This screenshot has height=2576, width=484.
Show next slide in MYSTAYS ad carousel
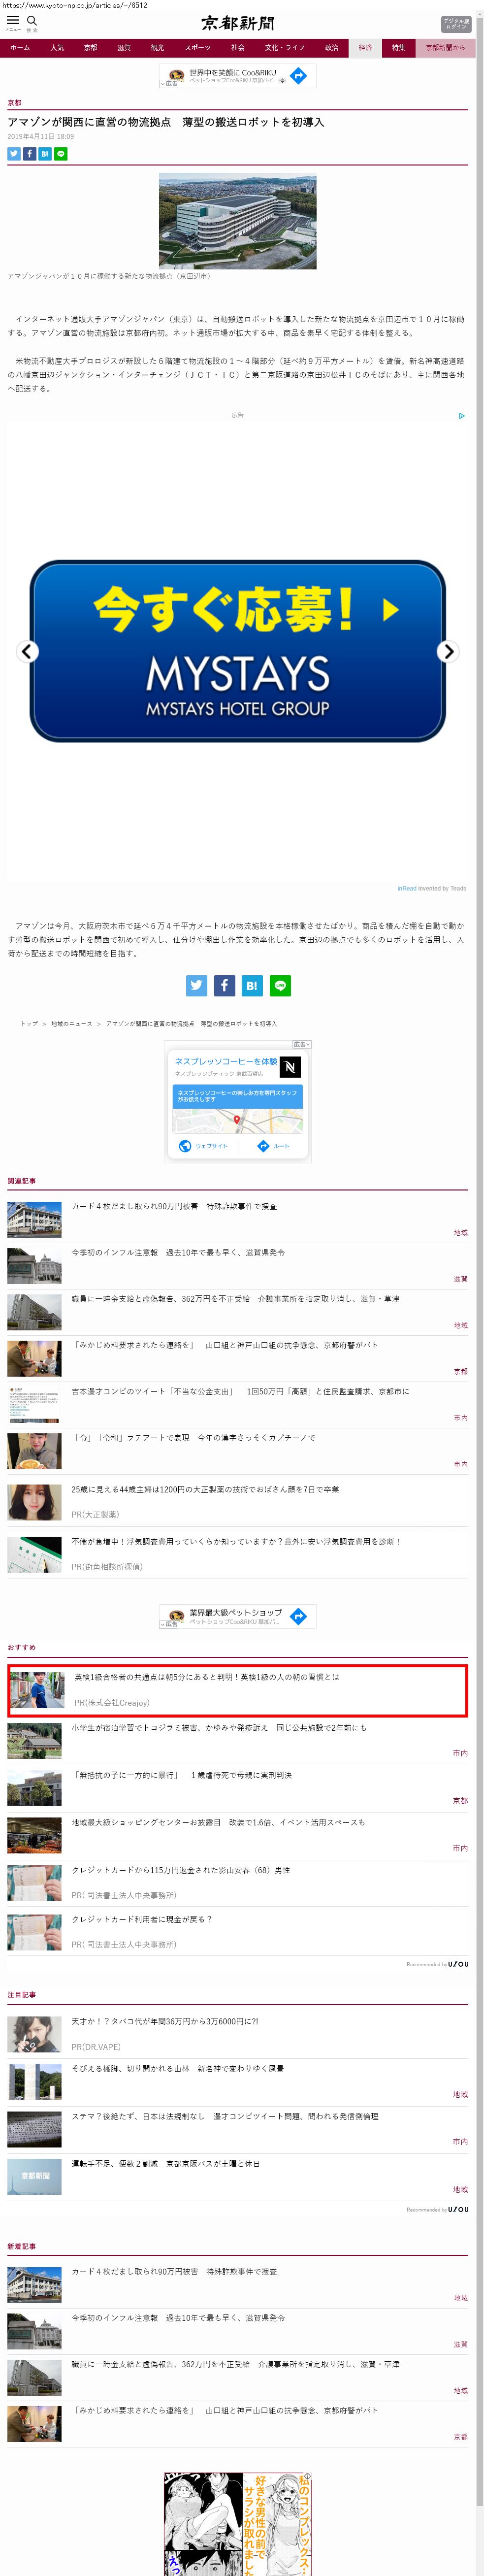pyautogui.click(x=448, y=651)
